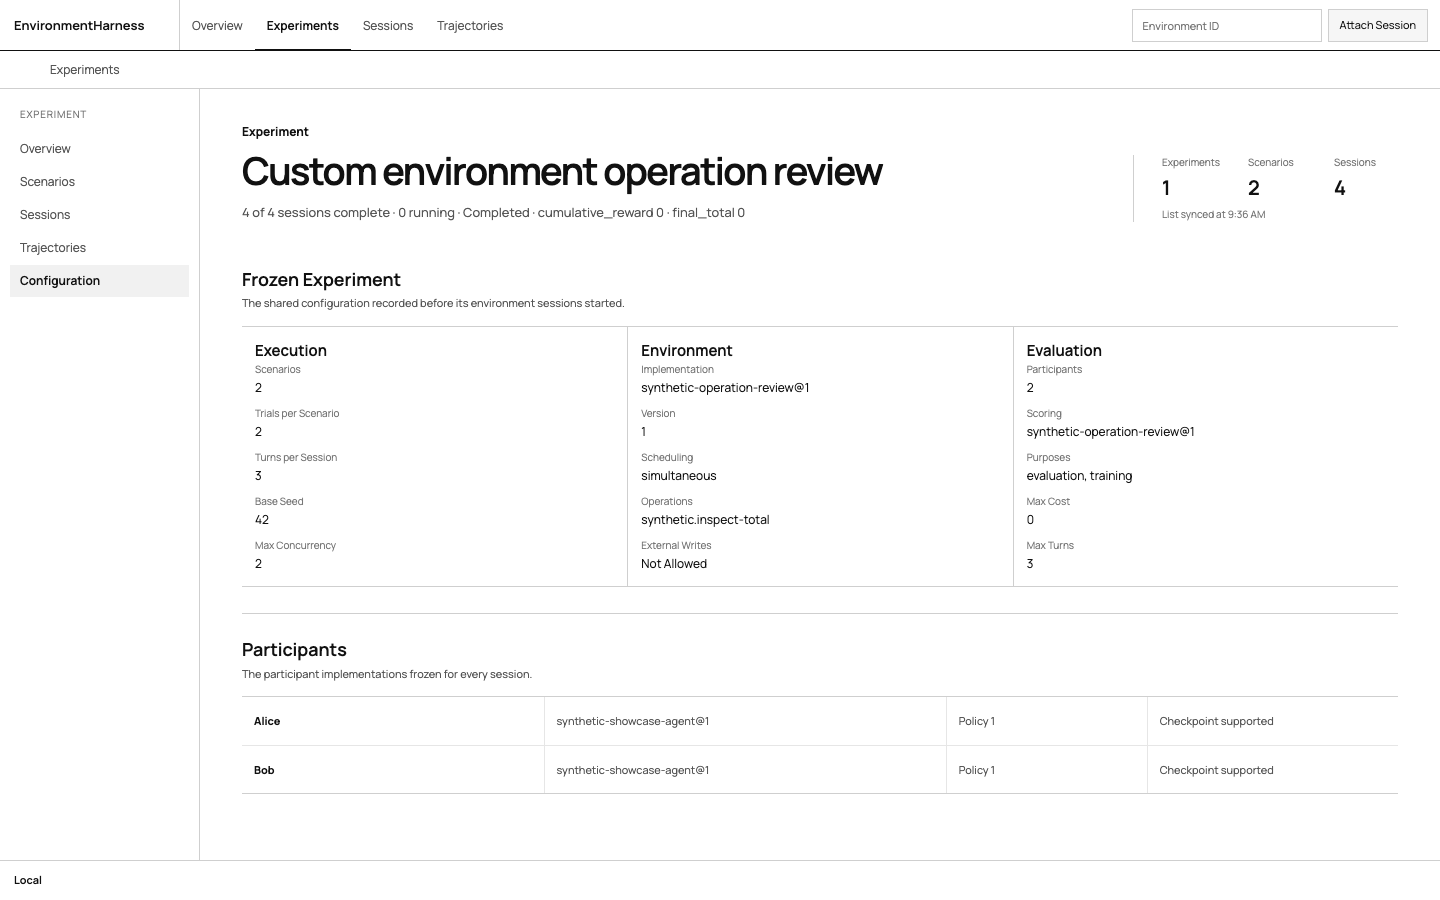
Task: Click the Sessions count value 4
Action: click(x=1340, y=188)
